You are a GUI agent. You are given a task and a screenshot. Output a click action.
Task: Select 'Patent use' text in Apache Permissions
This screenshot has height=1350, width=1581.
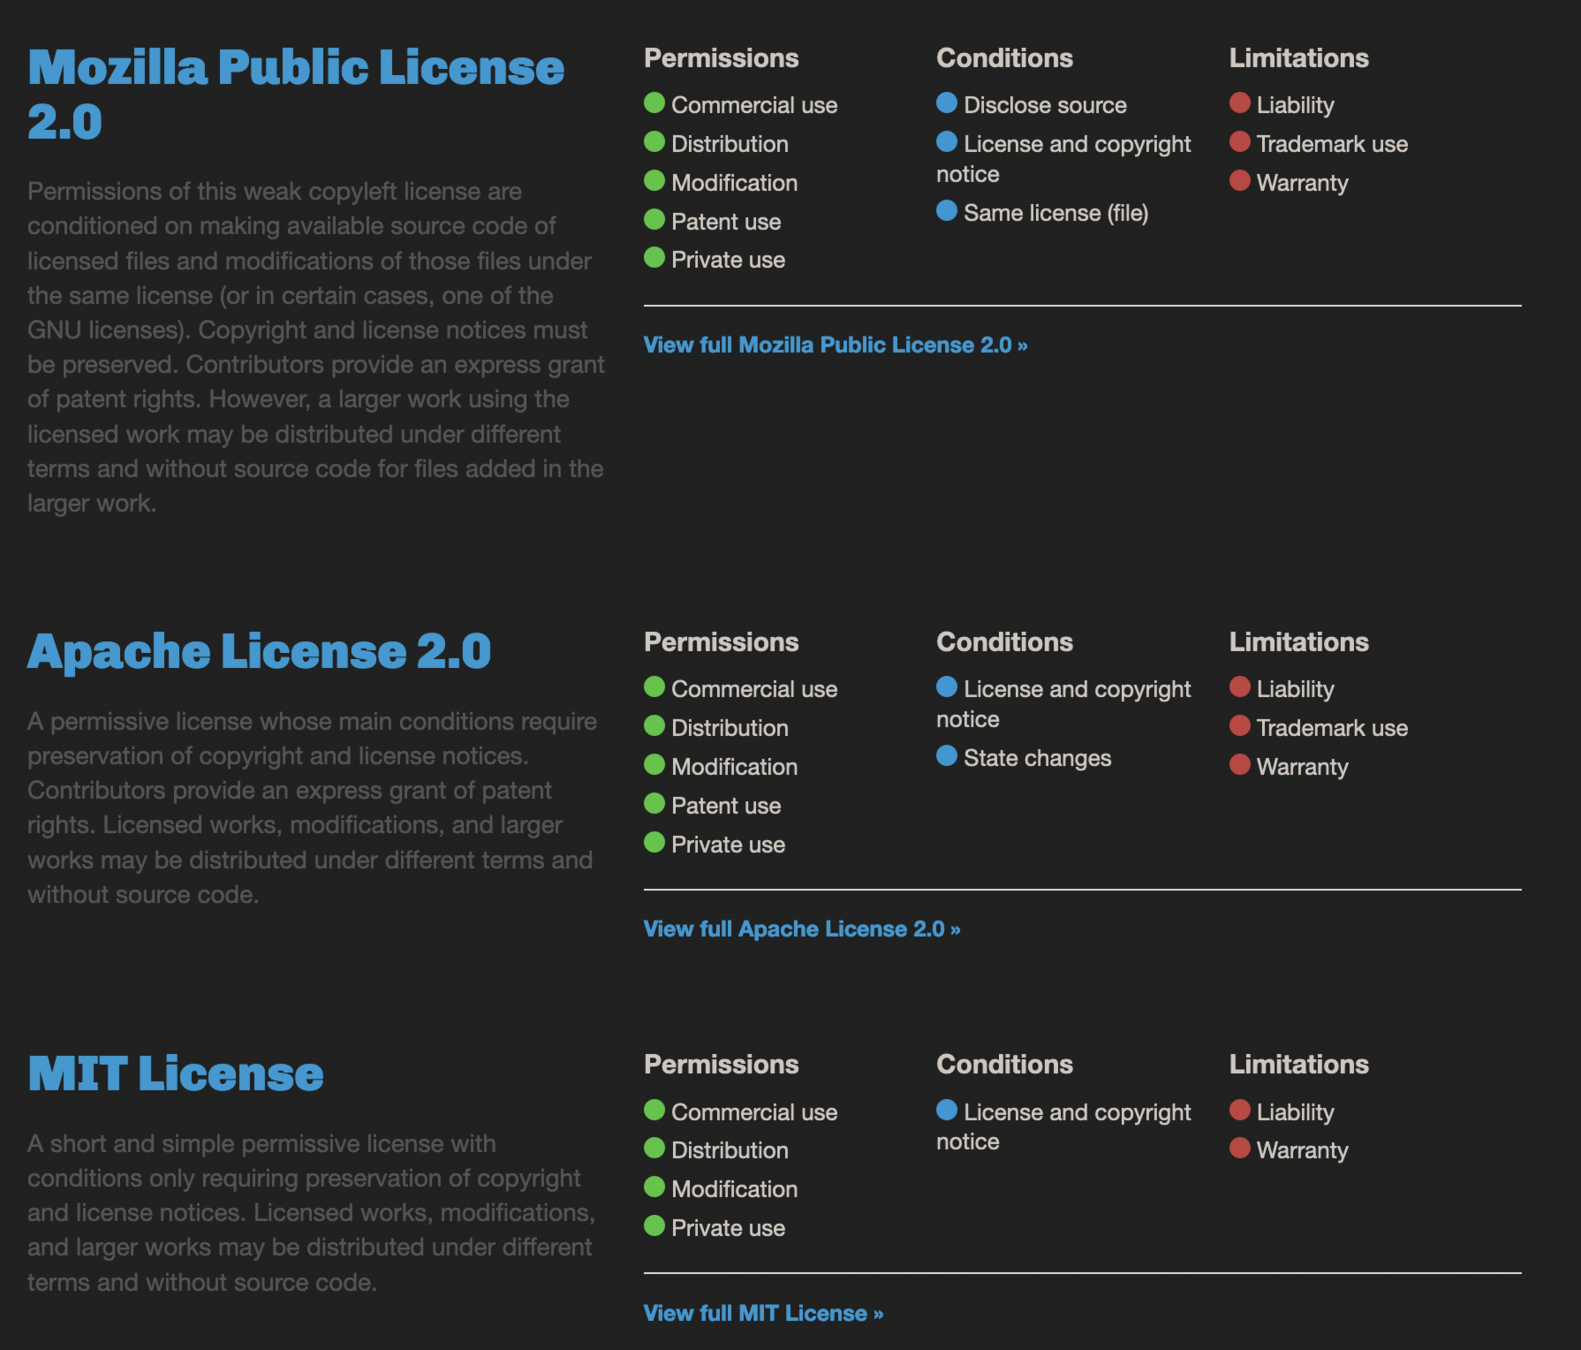pyautogui.click(x=726, y=806)
